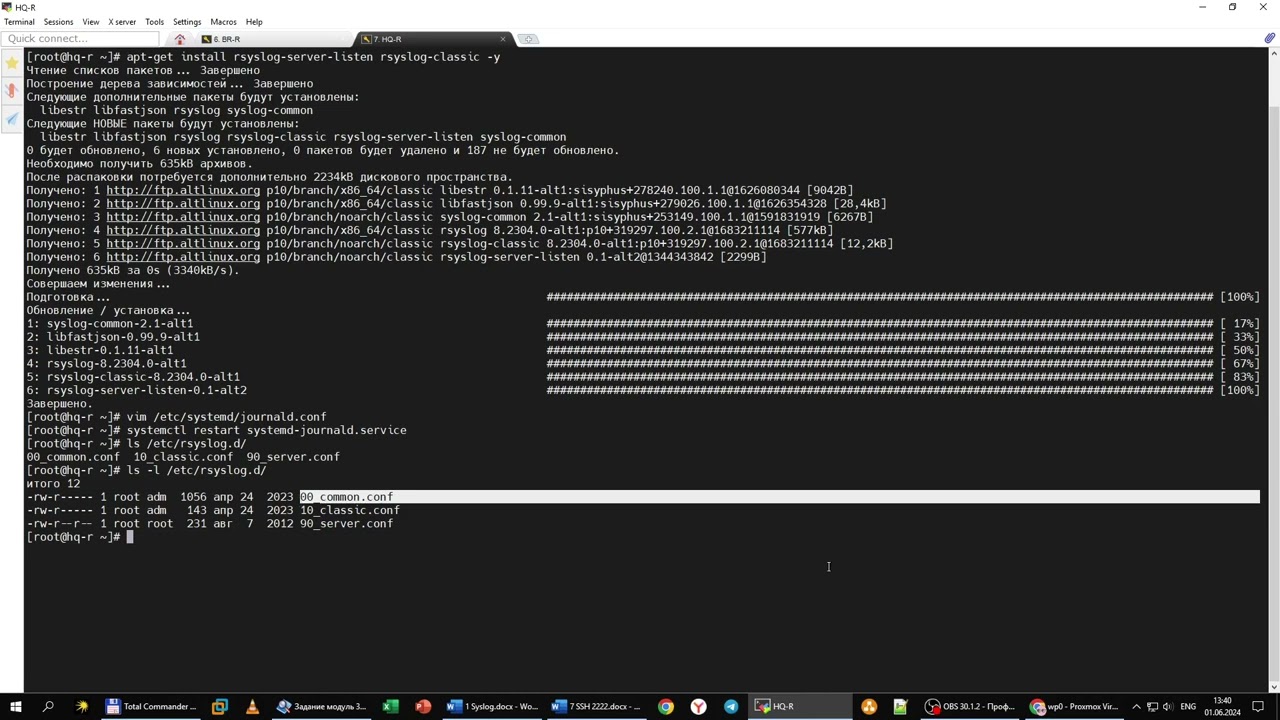Open Total Commander from taskbar
The image size is (1280, 720).
click(x=151, y=706)
